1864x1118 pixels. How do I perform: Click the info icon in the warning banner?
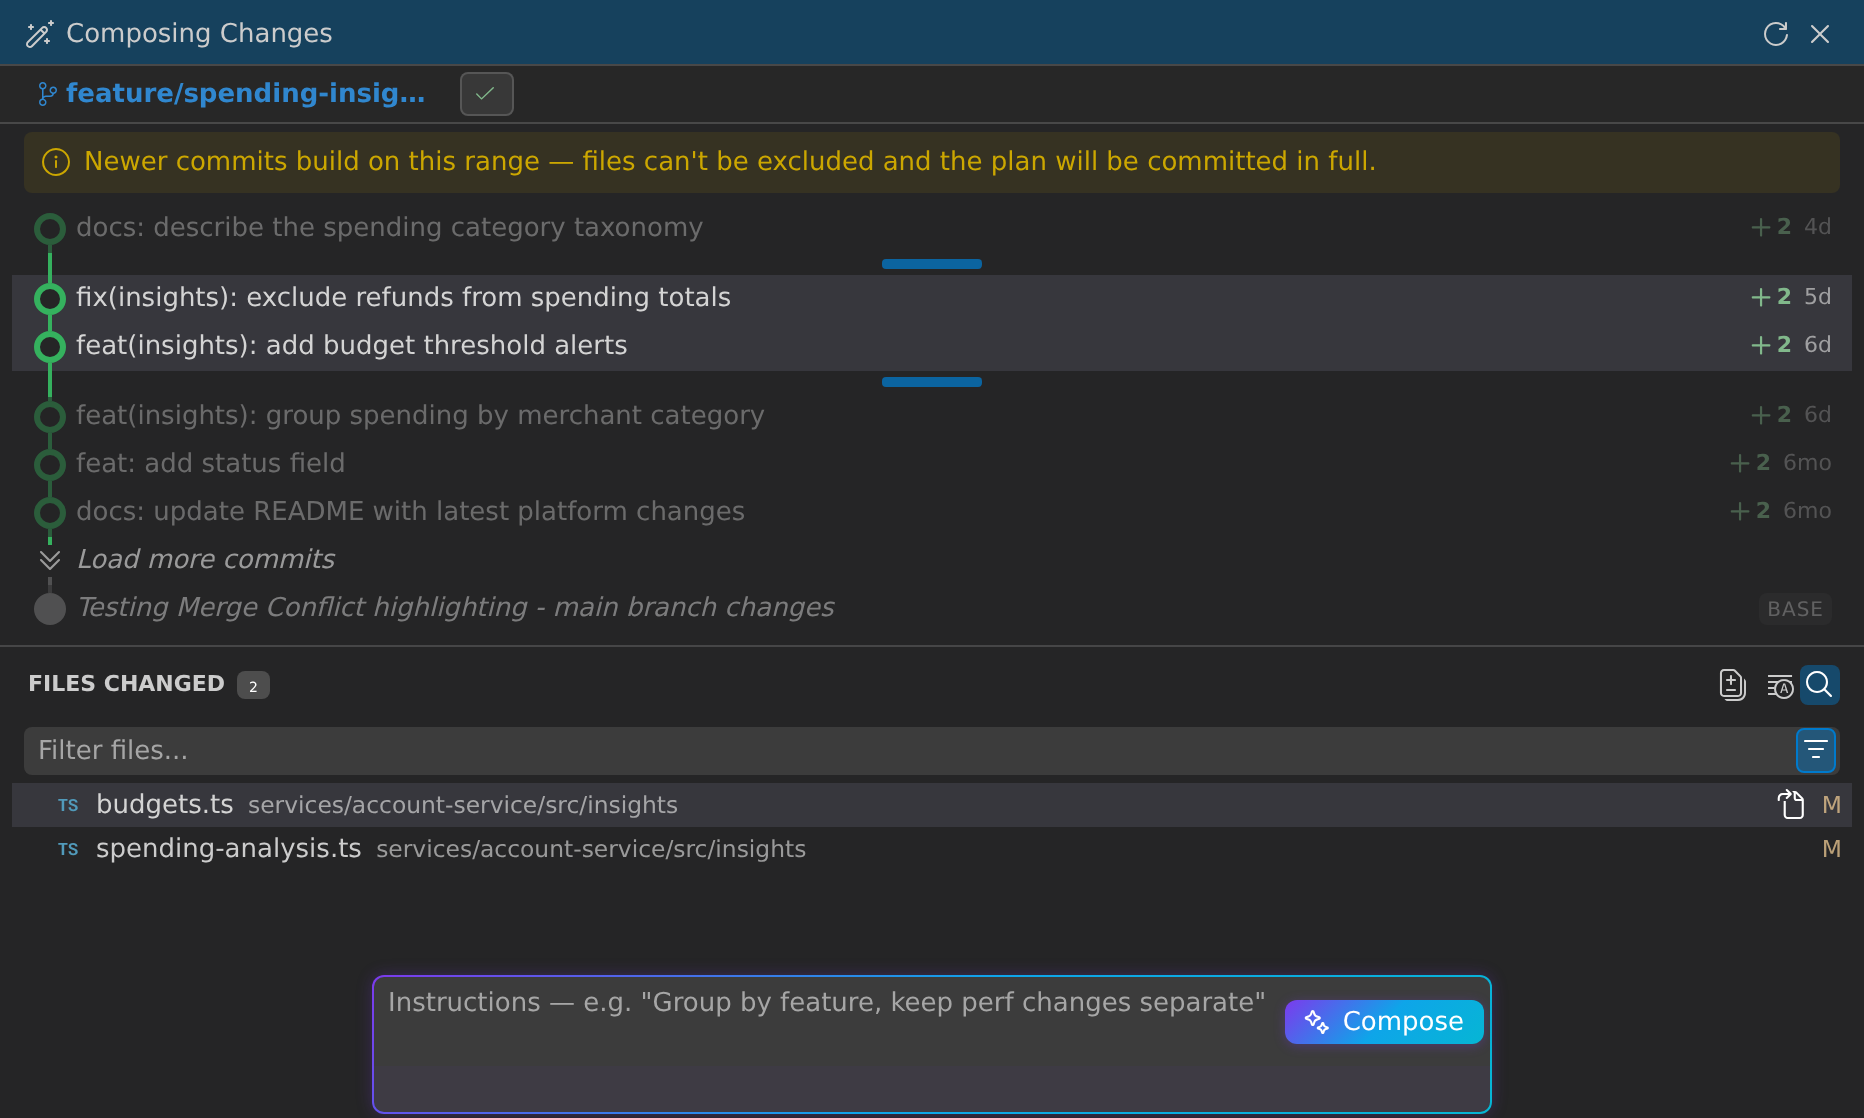[x=56, y=162]
